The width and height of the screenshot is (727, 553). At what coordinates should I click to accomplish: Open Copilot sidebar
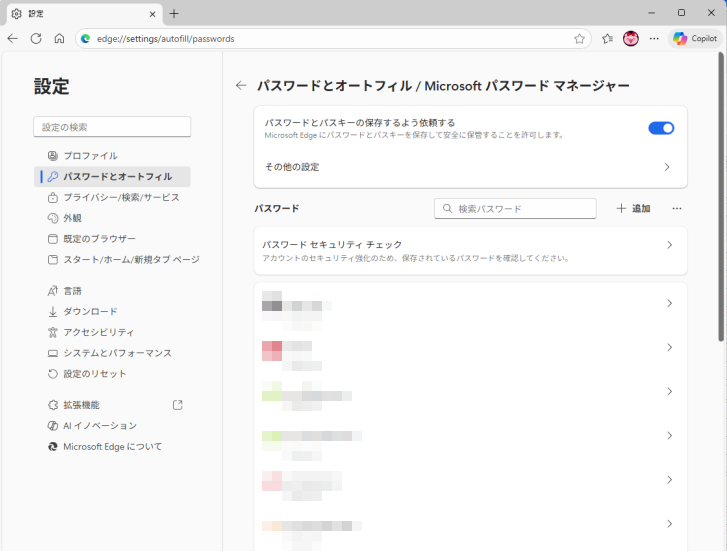[x=695, y=38]
